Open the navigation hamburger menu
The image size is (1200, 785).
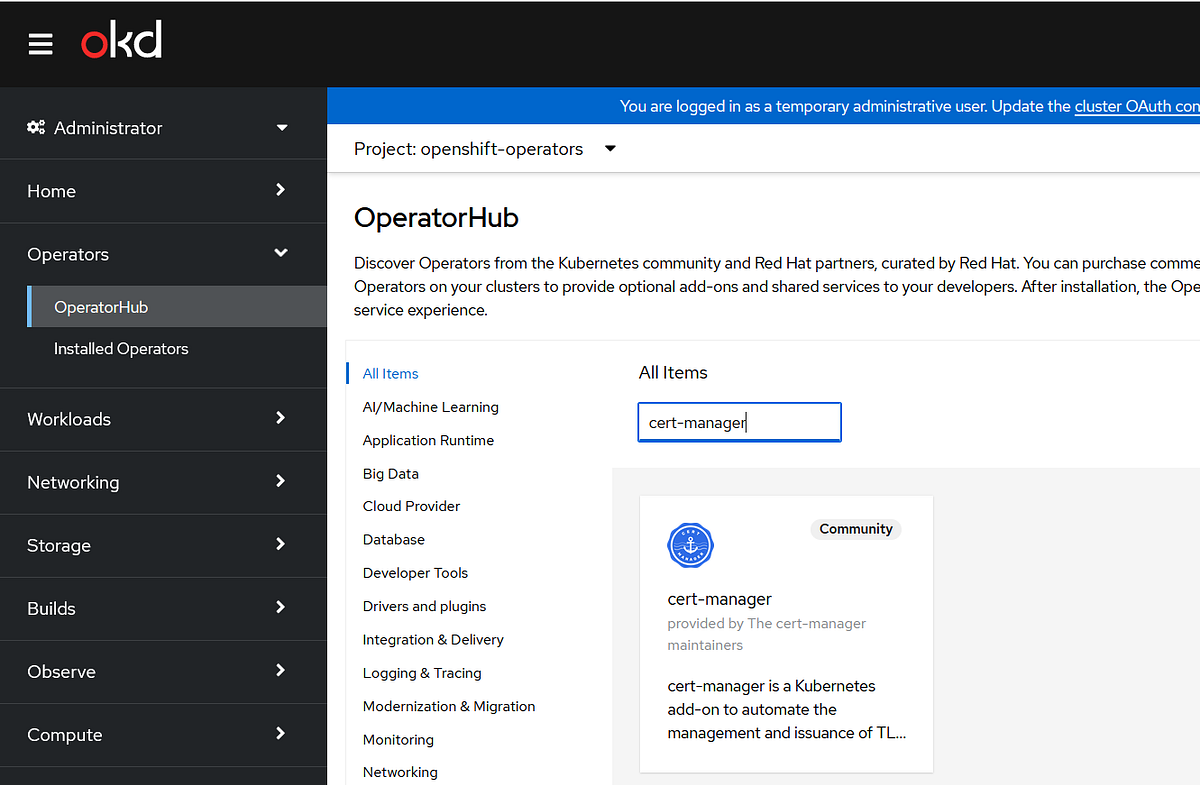[x=40, y=43]
